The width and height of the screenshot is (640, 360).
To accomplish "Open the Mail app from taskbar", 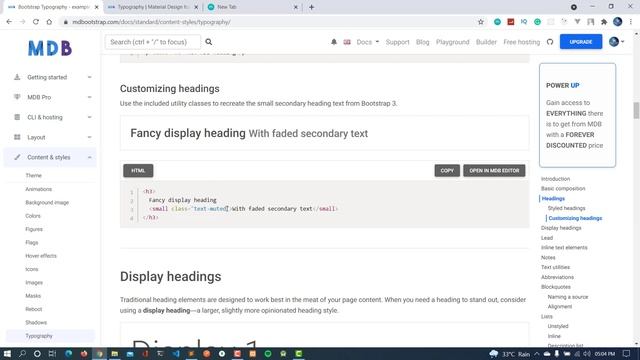I will [x=130, y=354].
